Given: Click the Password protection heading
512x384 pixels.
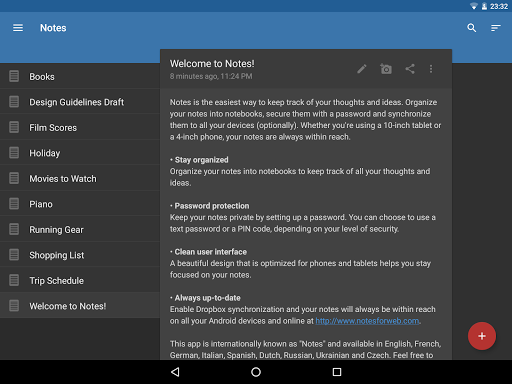Looking at the screenshot, I should [x=212, y=206].
